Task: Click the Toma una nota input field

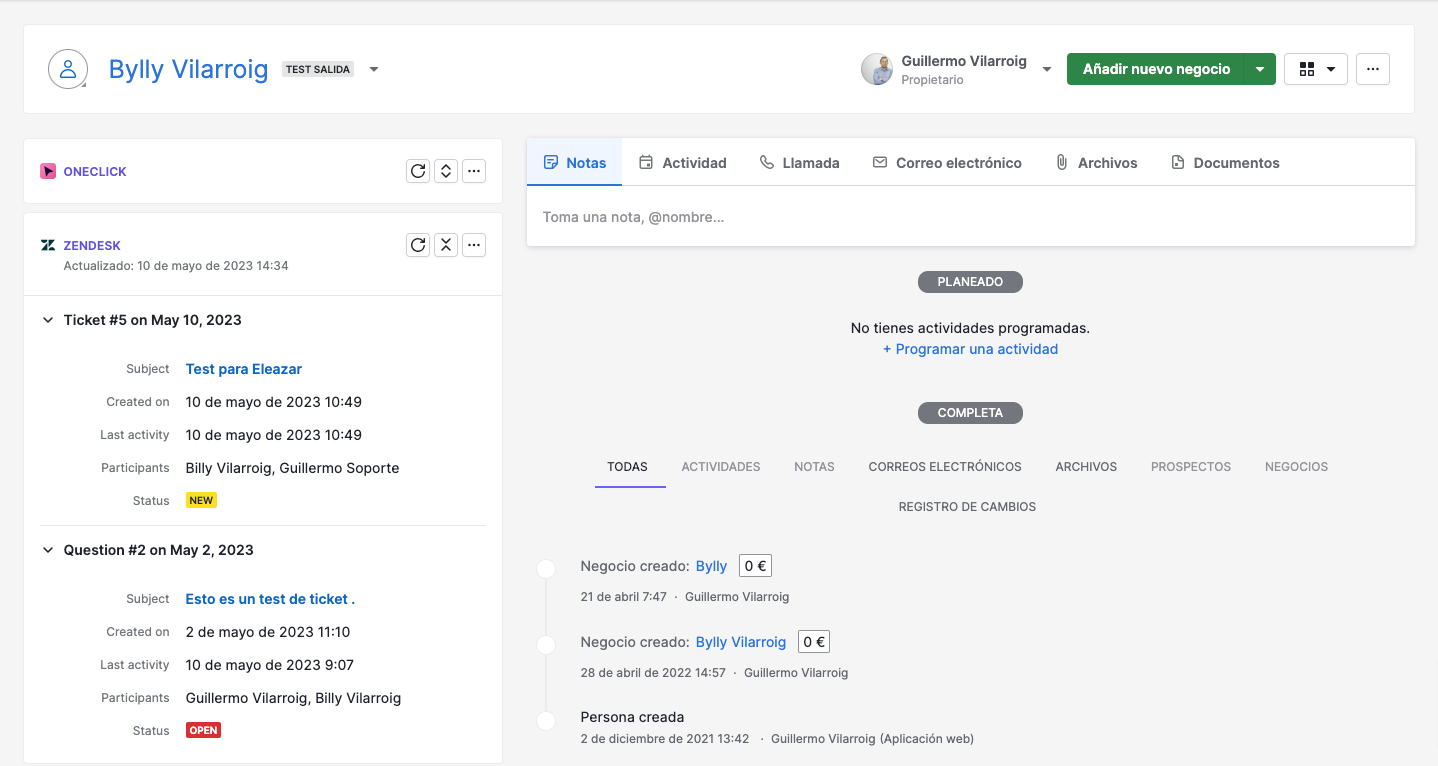Action: (x=971, y=217)
